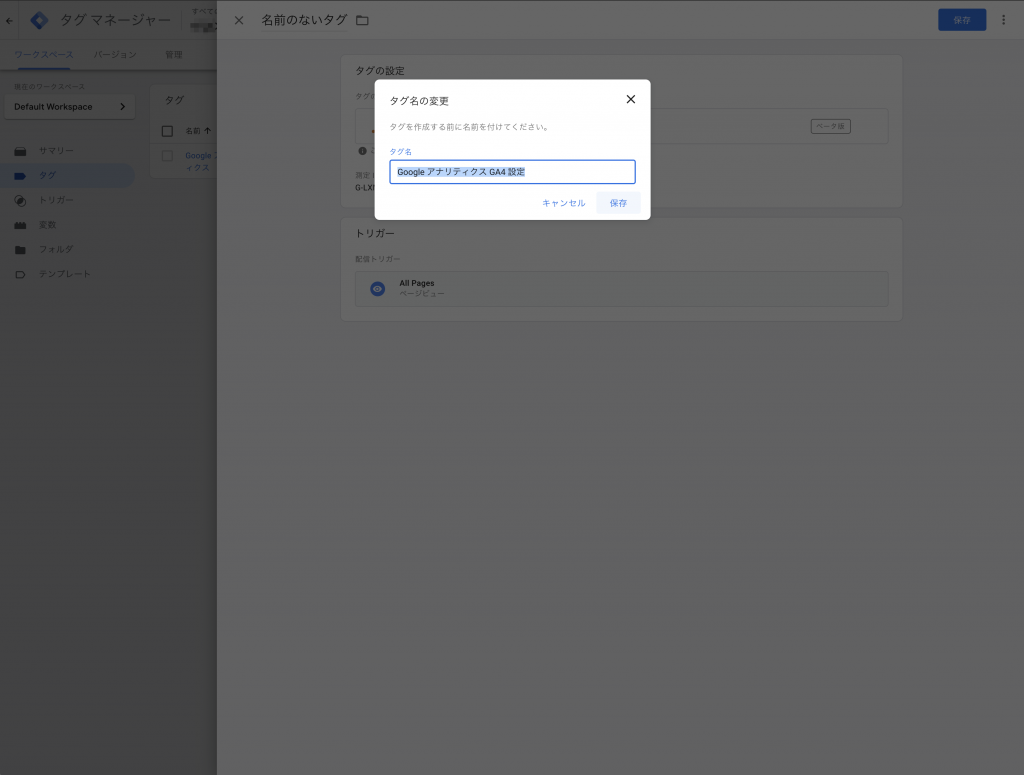Open the Summary sidebar item
Image resolution: width=1024 pixels, height=775 pixels.
coord(56,151)
